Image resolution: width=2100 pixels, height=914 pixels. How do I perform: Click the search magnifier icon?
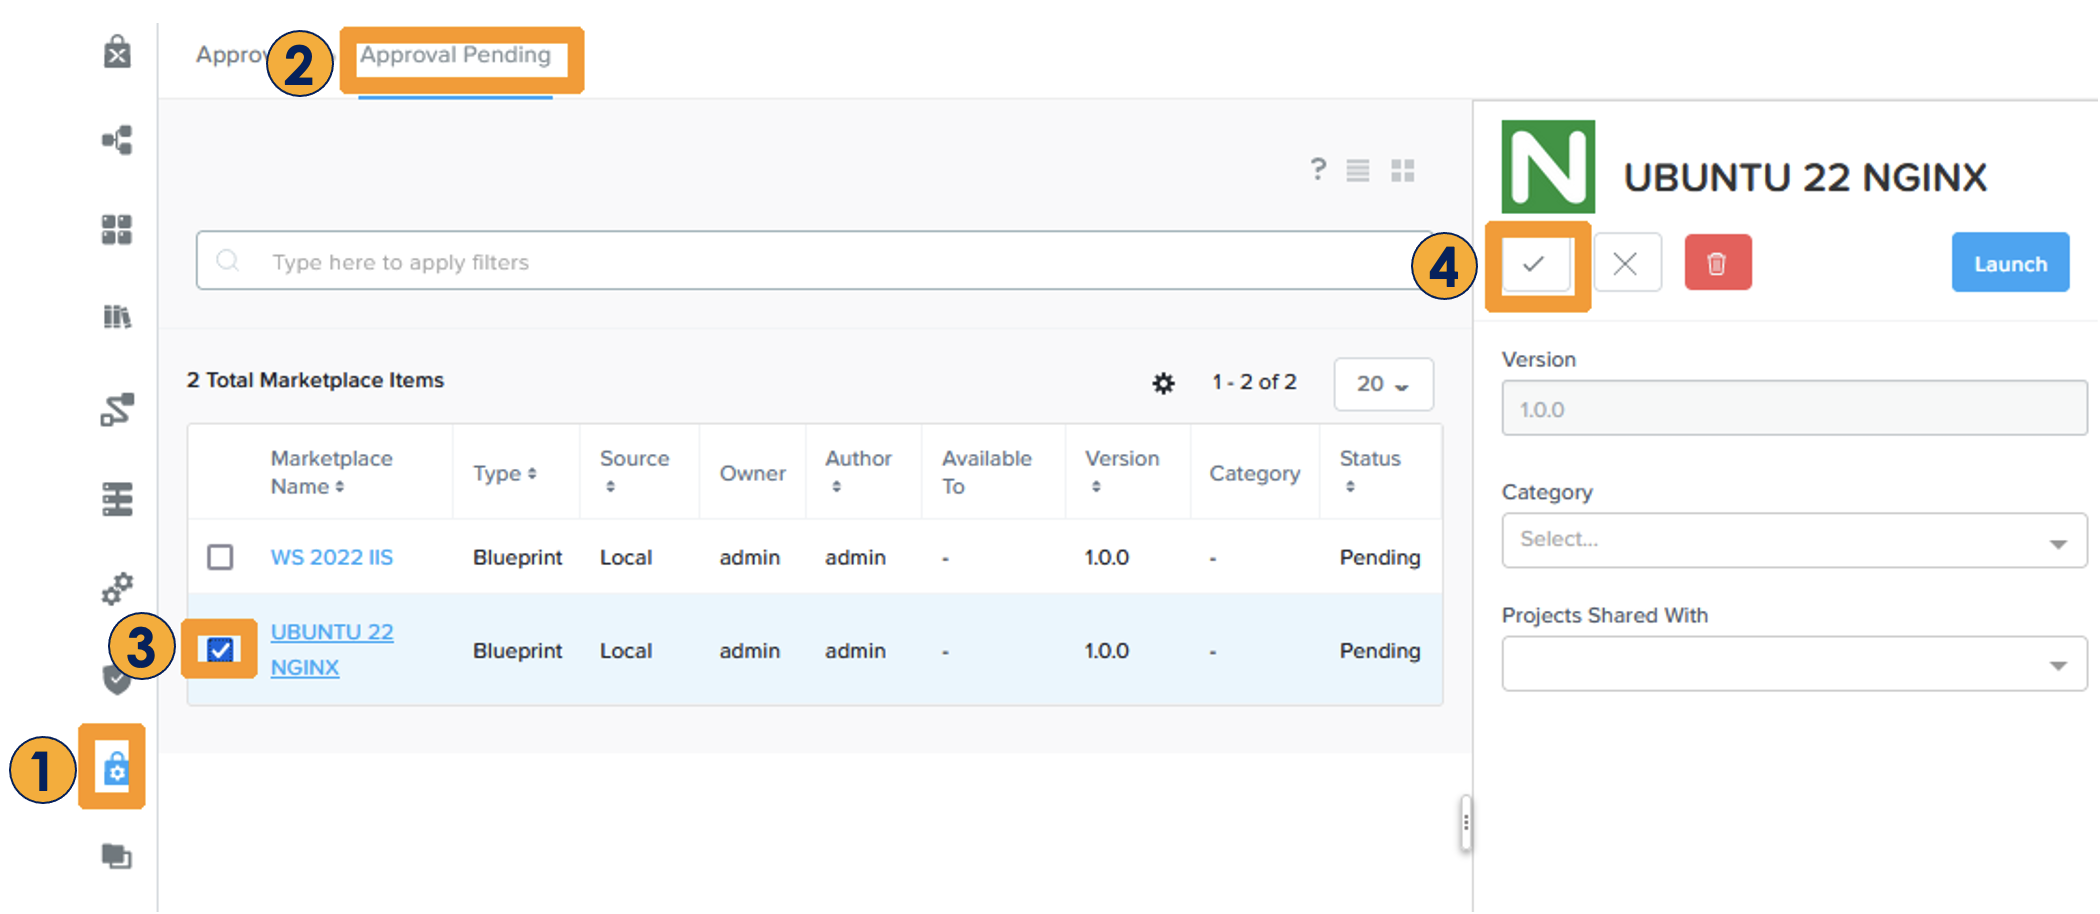point(228,261)
